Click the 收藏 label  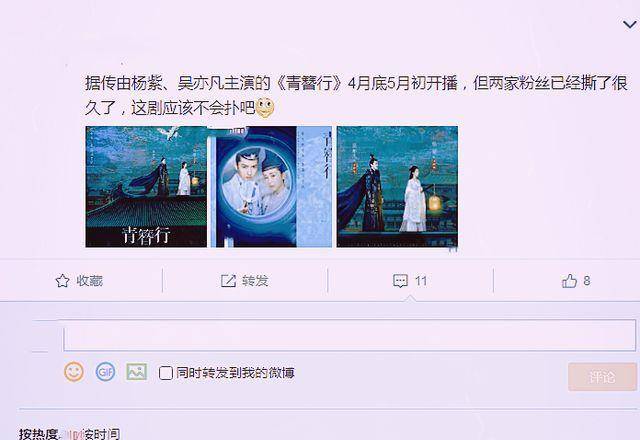(x=89, y=281)
